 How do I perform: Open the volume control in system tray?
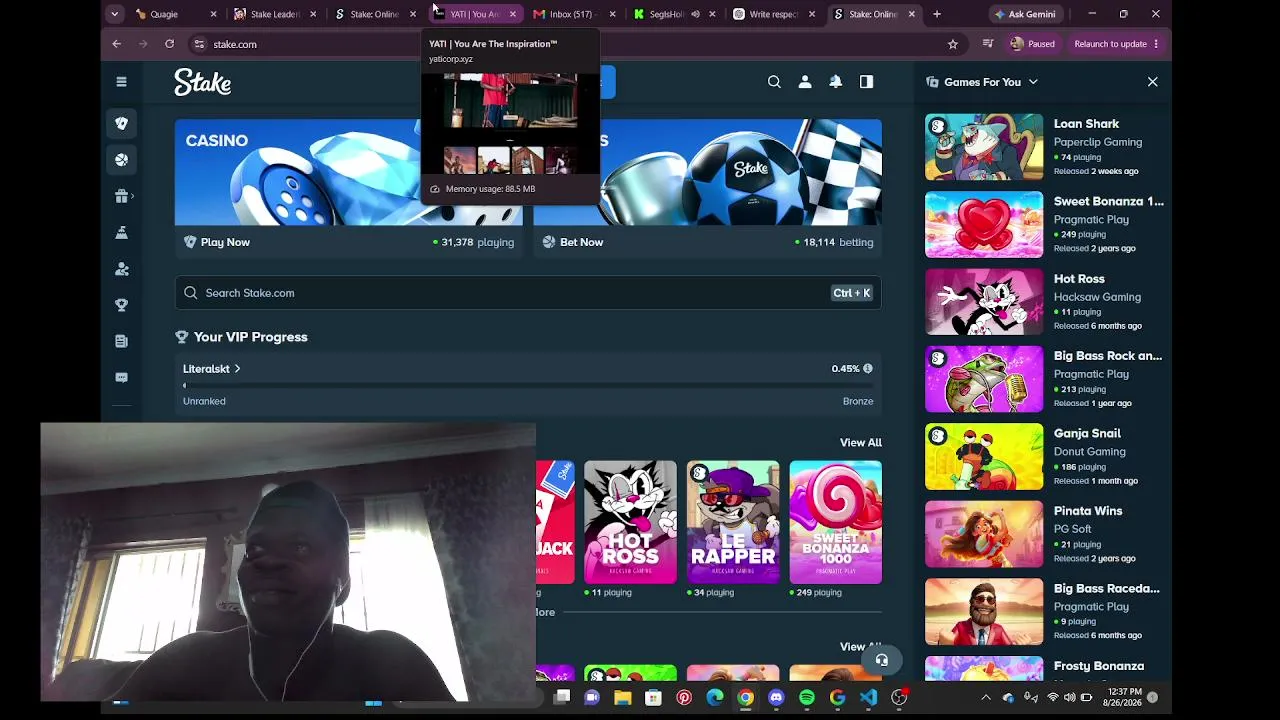(1069, 698)
